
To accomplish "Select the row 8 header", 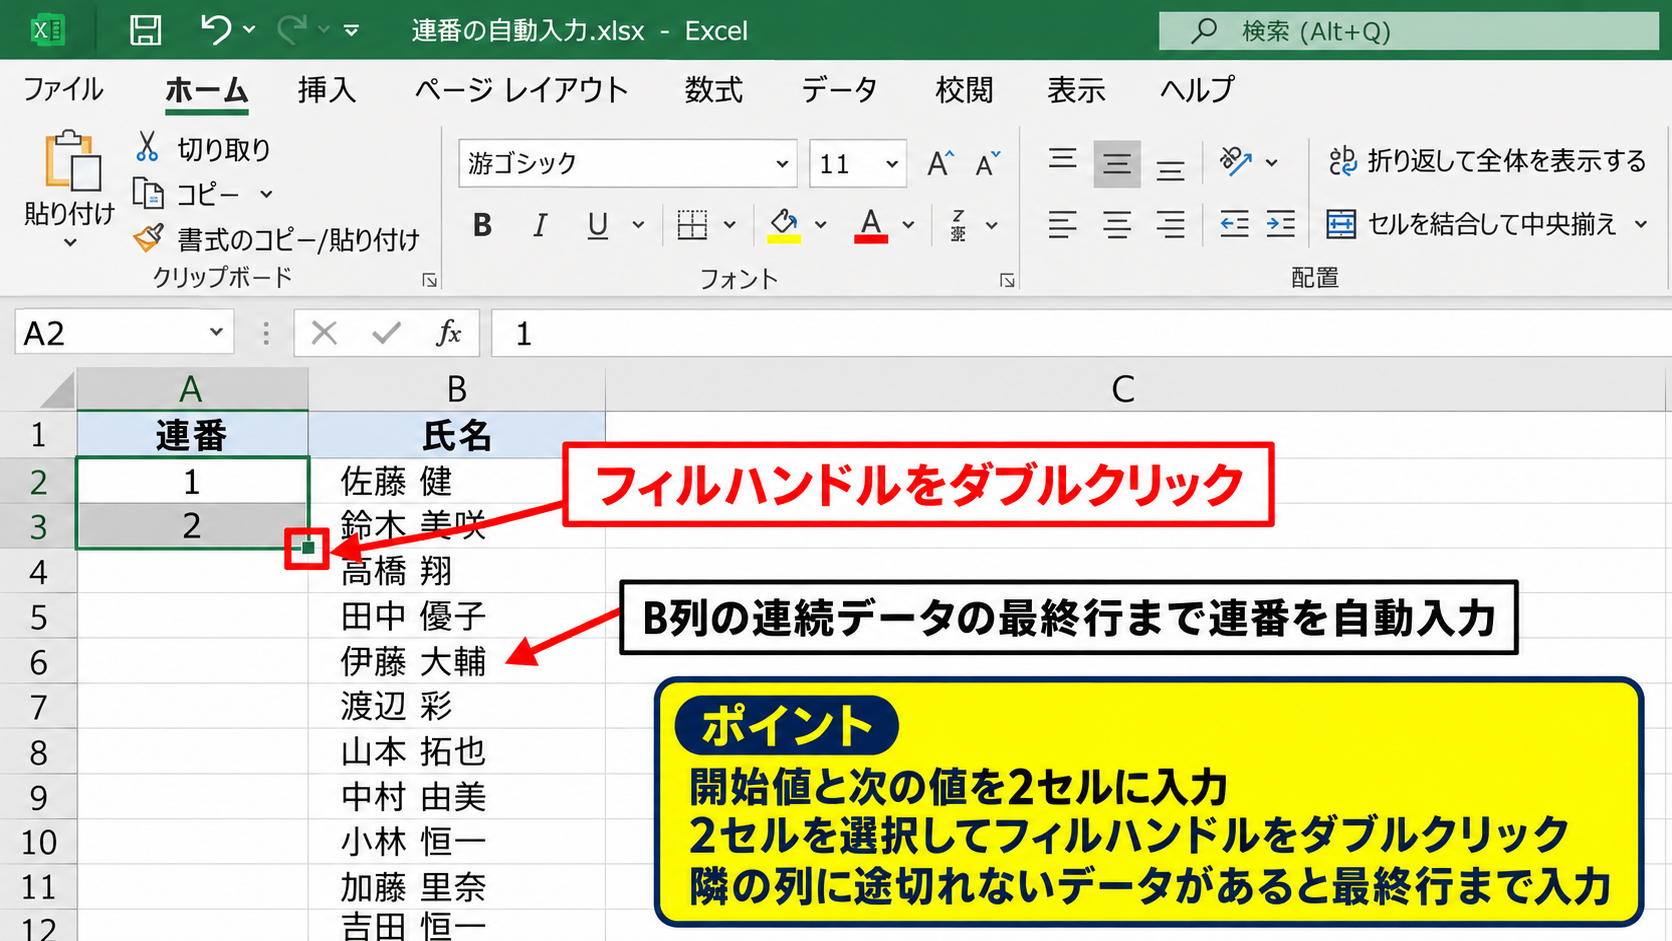I will tap(38, 752).
